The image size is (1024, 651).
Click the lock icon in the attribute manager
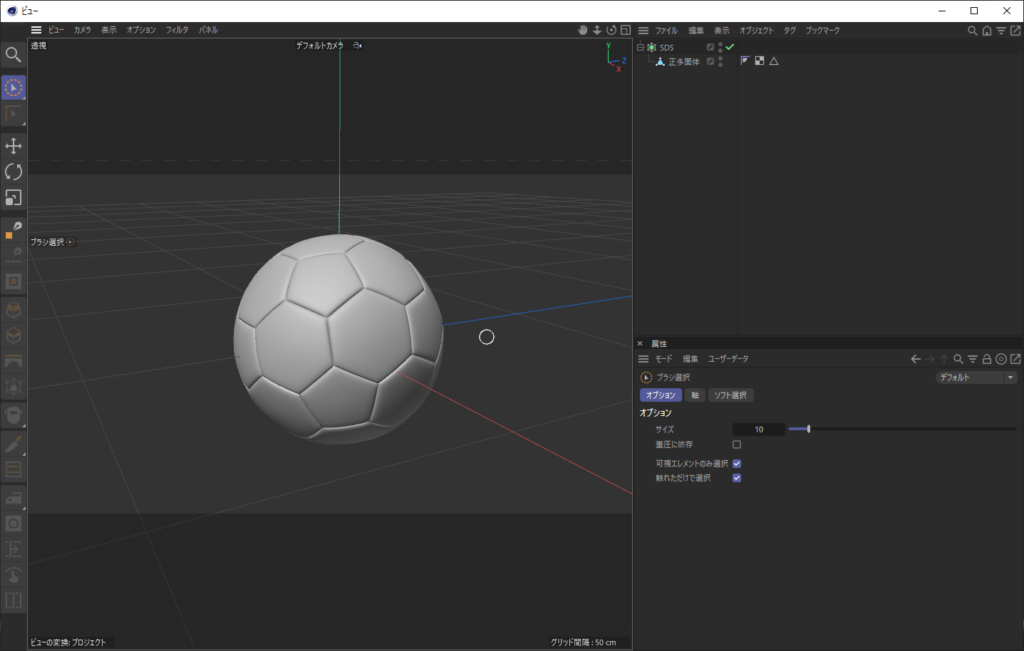click(x=987, y=358)
